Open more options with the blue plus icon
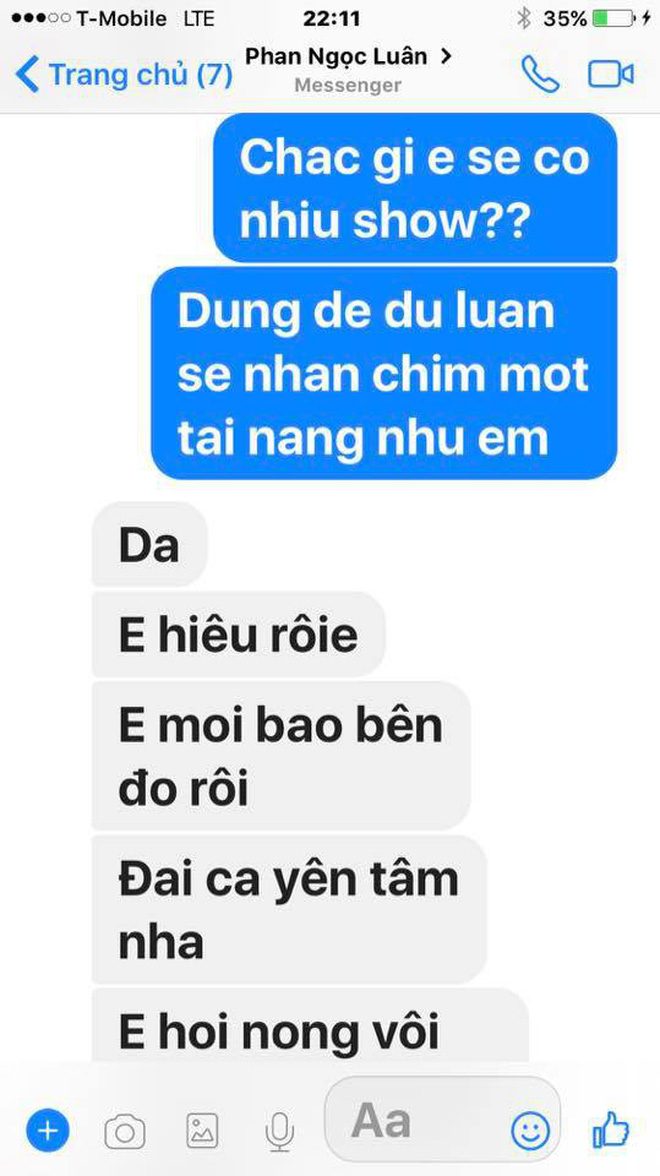This screenshot has width=660, height=1176. pos(47,1130)
